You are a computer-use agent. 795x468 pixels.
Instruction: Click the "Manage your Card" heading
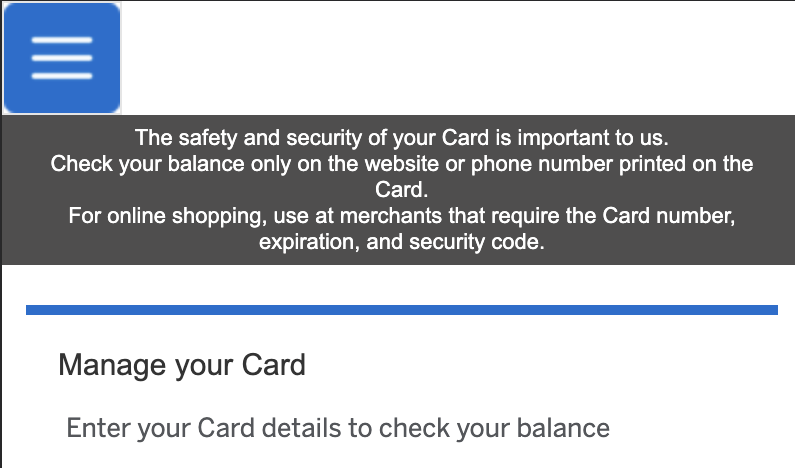pyautogui.click(x=182, y=364)
